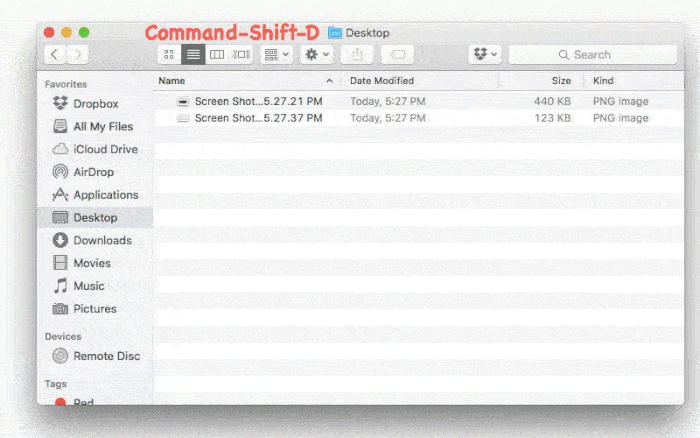Switch to column view
700x438 pixels.
tap(217, 54)
